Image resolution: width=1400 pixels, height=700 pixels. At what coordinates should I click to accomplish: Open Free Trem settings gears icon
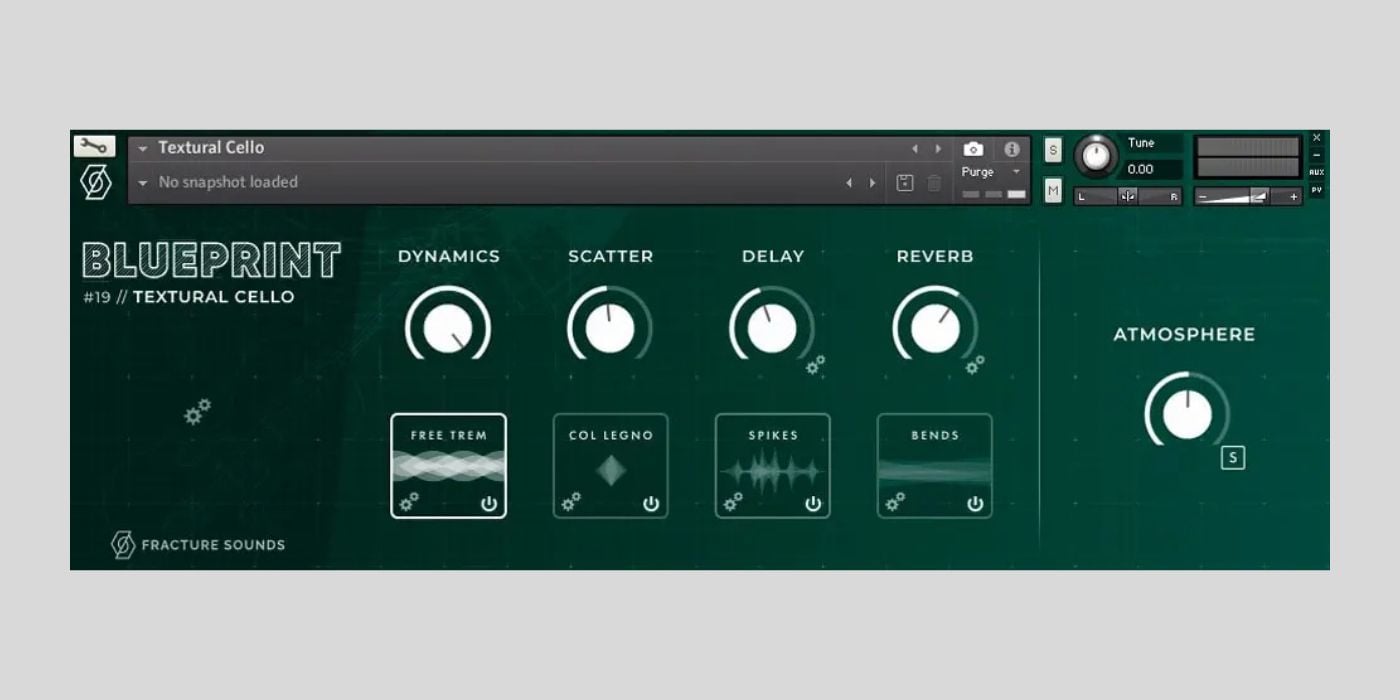pyautogui.click(x=409, y=502)
